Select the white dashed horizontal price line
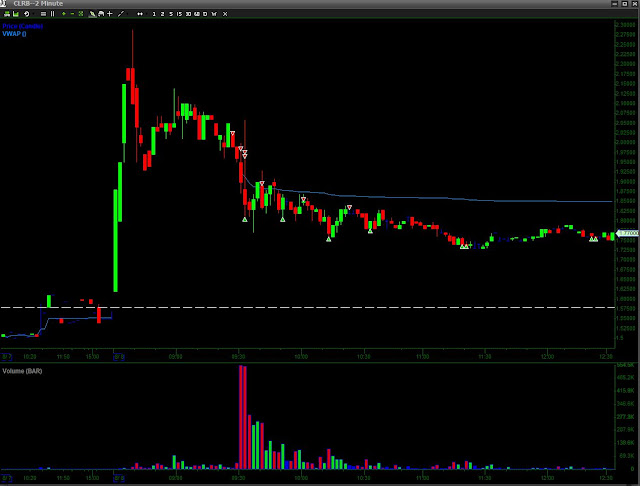 307,307
